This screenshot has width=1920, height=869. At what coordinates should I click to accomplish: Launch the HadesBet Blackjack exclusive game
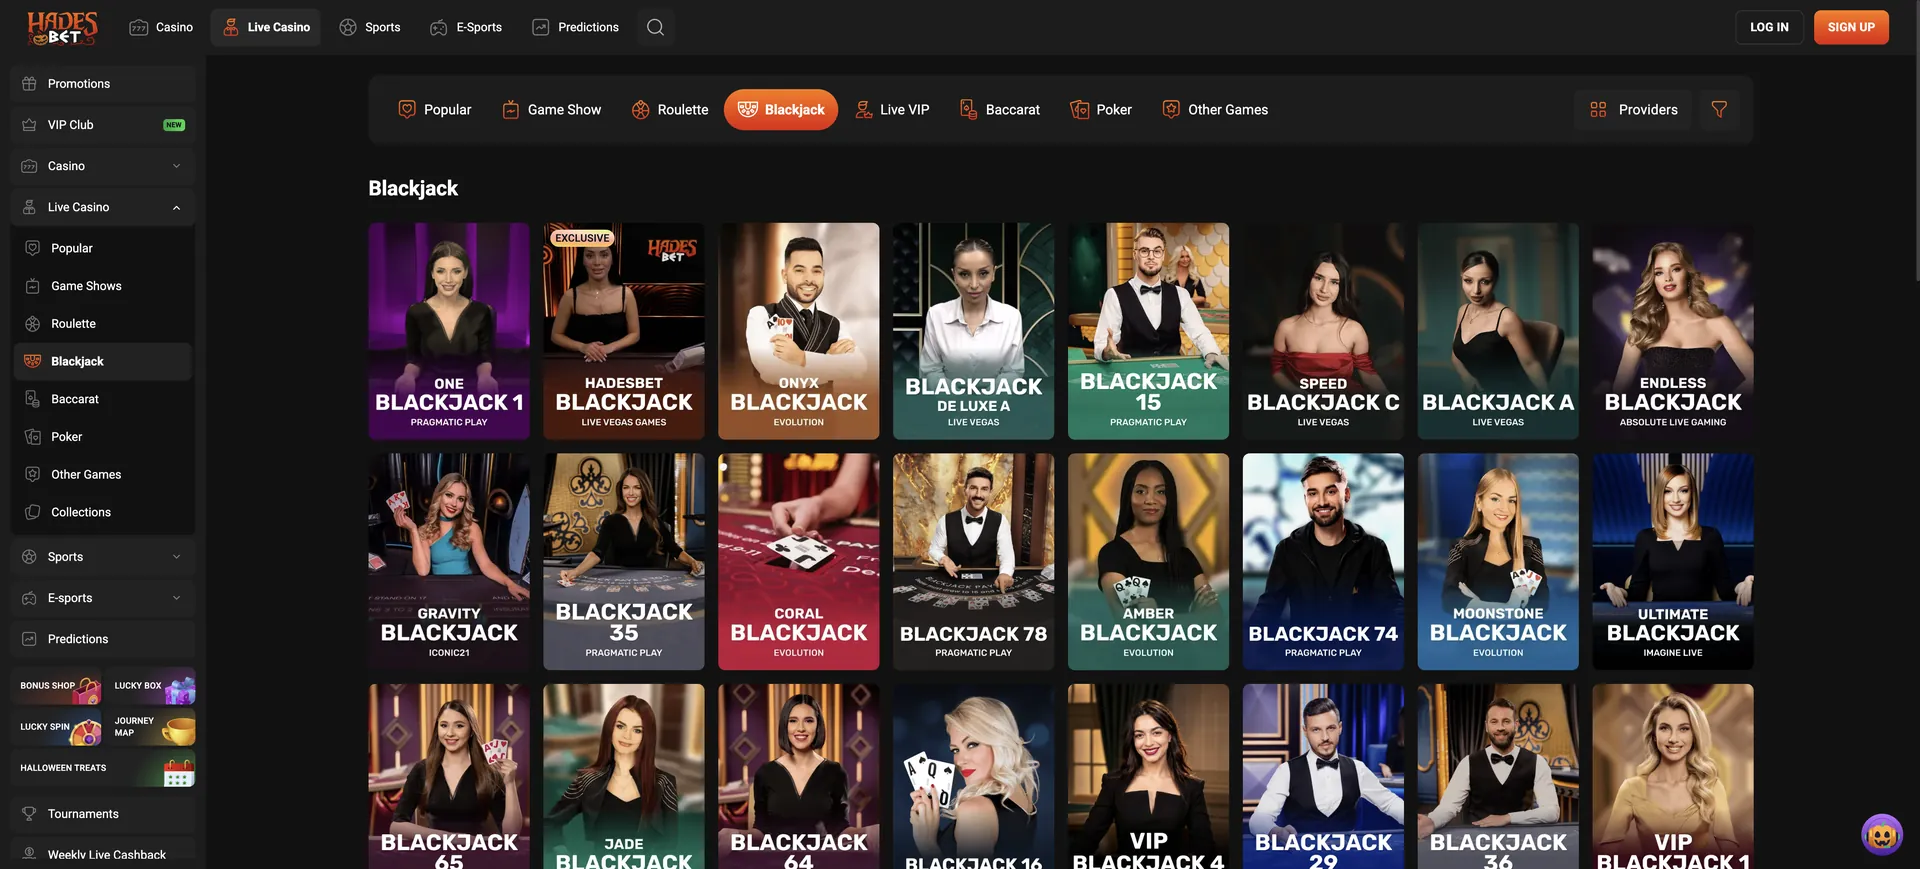[x=624, y=331]
